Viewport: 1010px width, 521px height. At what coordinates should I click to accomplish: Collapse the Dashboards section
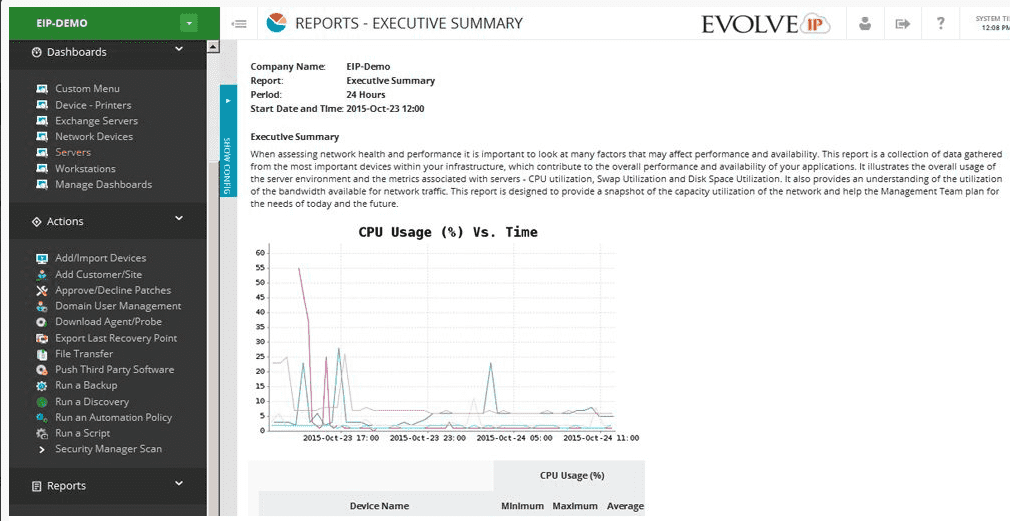(x=179, y=49)
